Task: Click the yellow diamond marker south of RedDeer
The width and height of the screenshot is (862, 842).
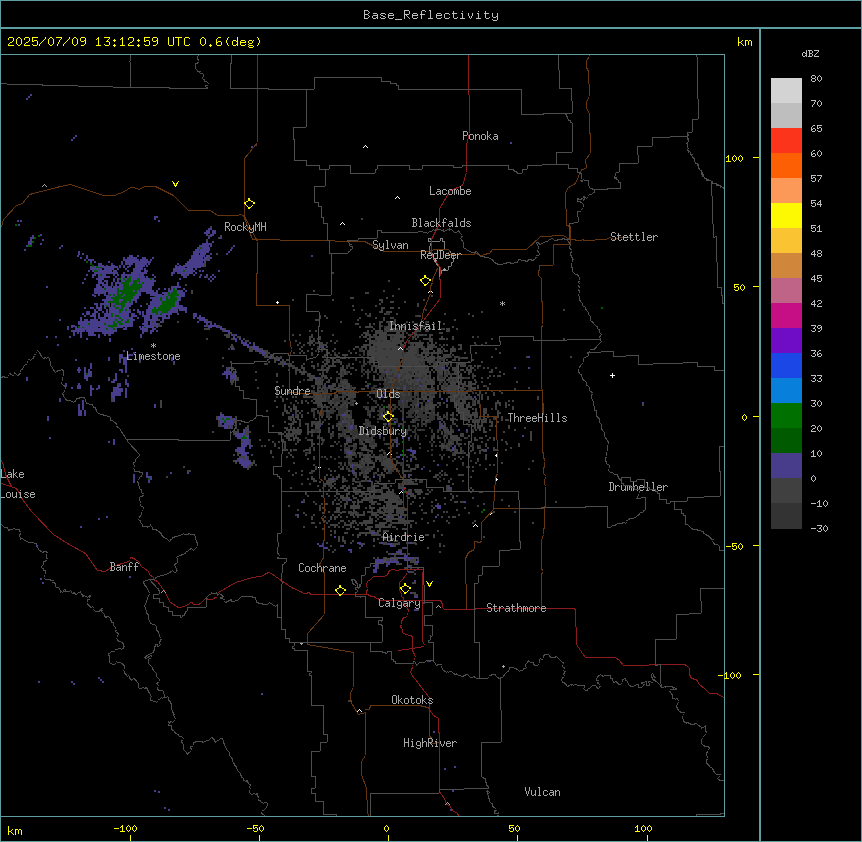Action: click(x=425, y=281)
